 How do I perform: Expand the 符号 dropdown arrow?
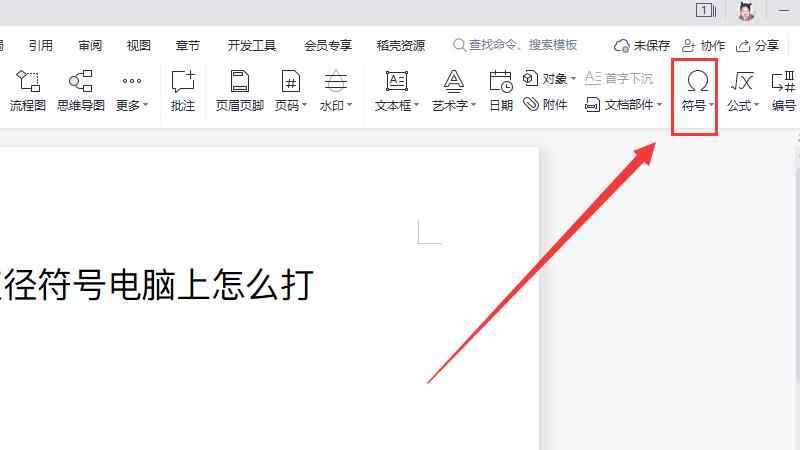point(711,105)
